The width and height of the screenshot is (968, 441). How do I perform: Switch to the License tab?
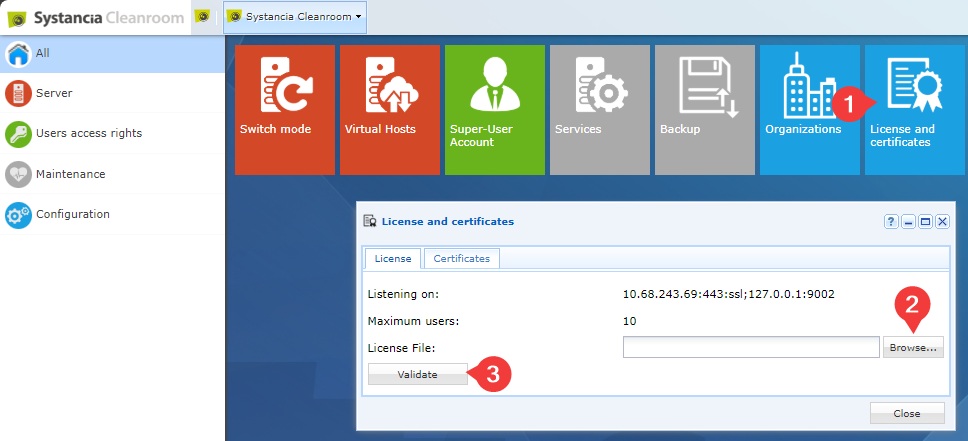393,259
